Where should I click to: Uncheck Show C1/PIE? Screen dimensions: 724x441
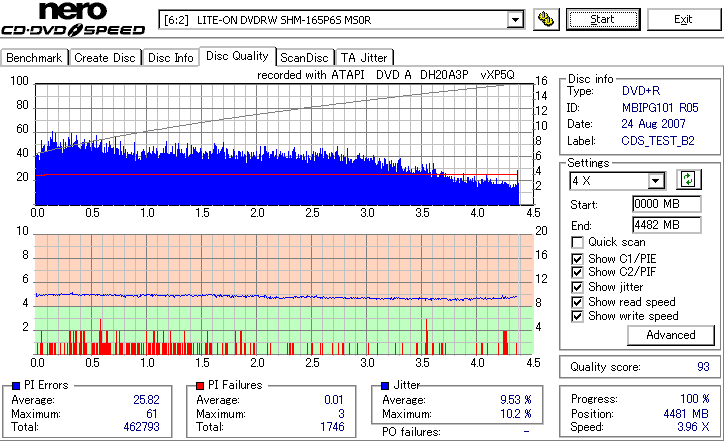(577, 259)
